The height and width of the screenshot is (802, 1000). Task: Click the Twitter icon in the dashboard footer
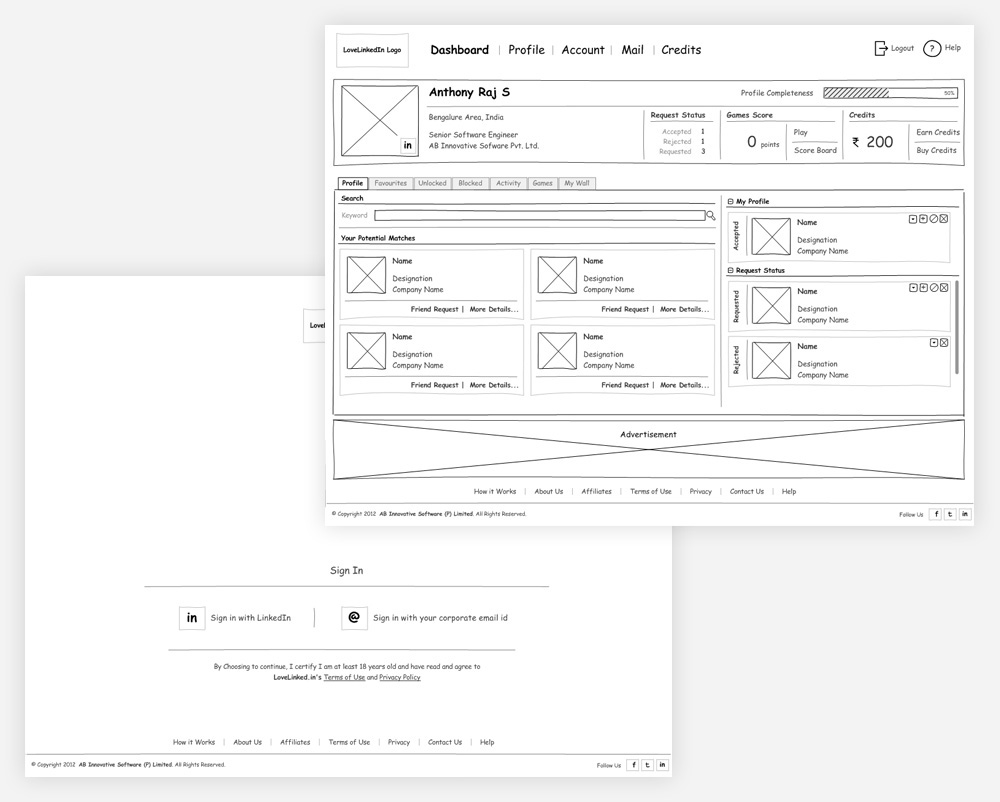pyautogui.click(x=950, y=514)
